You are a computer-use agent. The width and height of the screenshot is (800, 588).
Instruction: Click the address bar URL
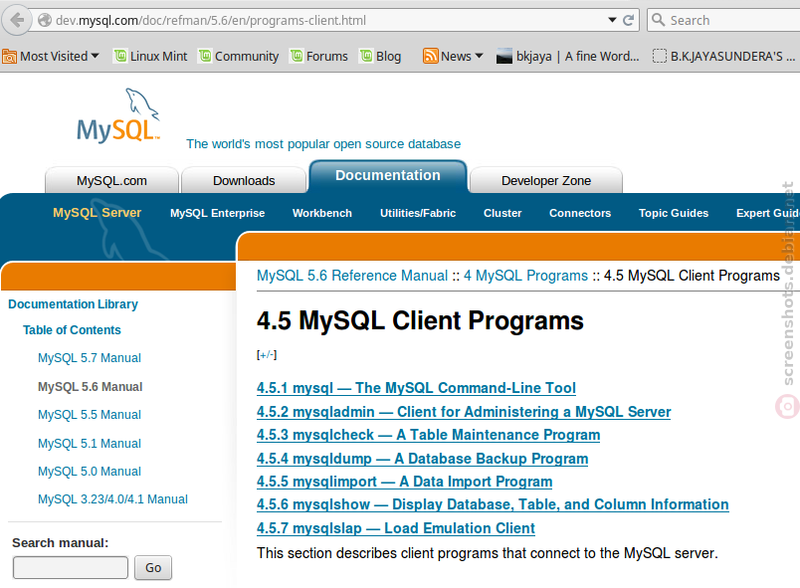(211, 20)
